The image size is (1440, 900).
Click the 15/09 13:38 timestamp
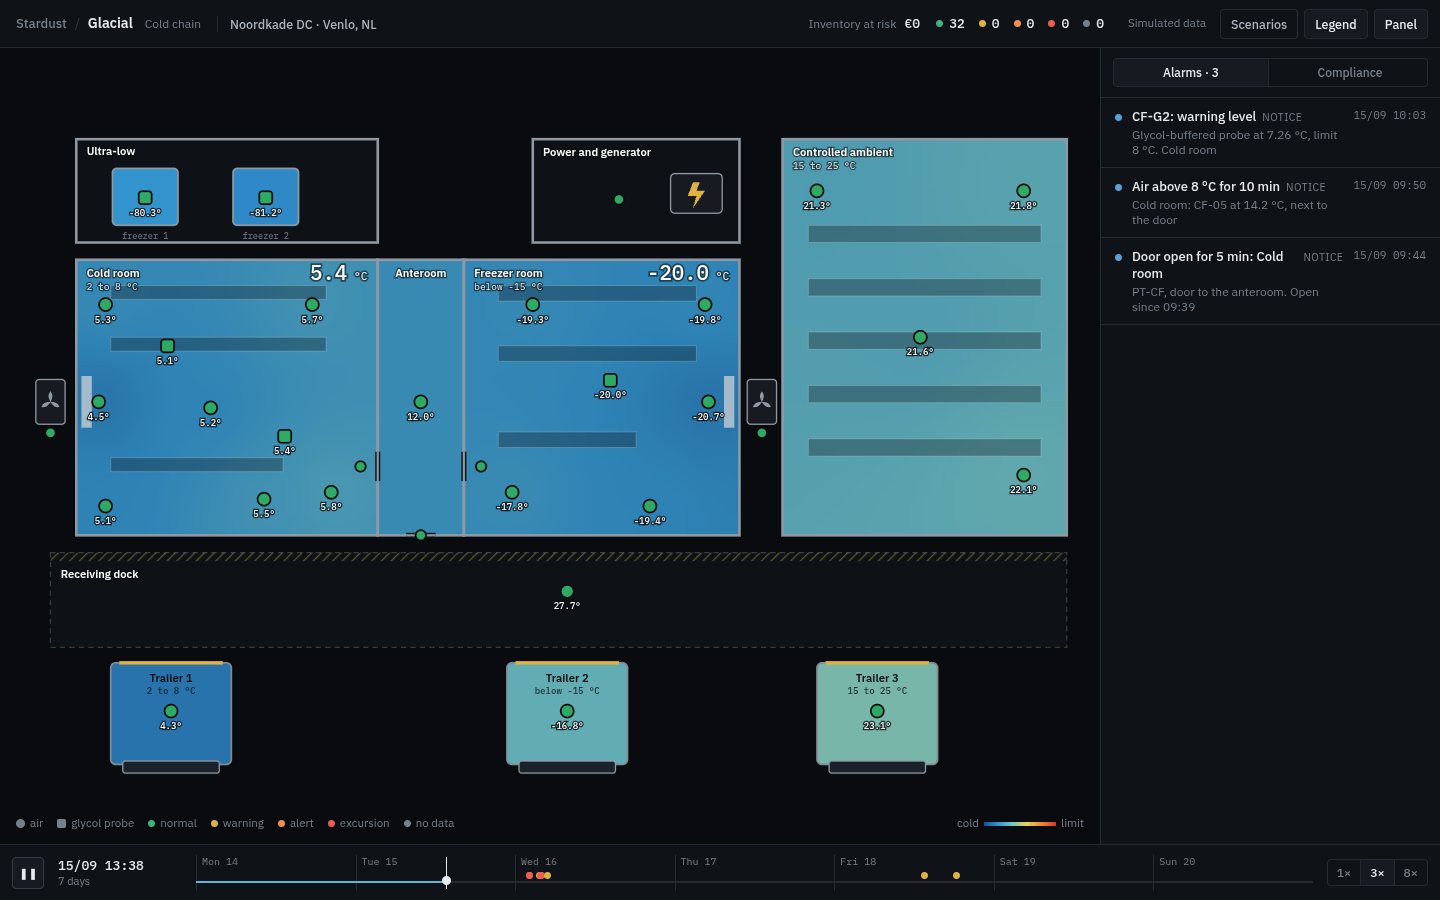(101, 865)
